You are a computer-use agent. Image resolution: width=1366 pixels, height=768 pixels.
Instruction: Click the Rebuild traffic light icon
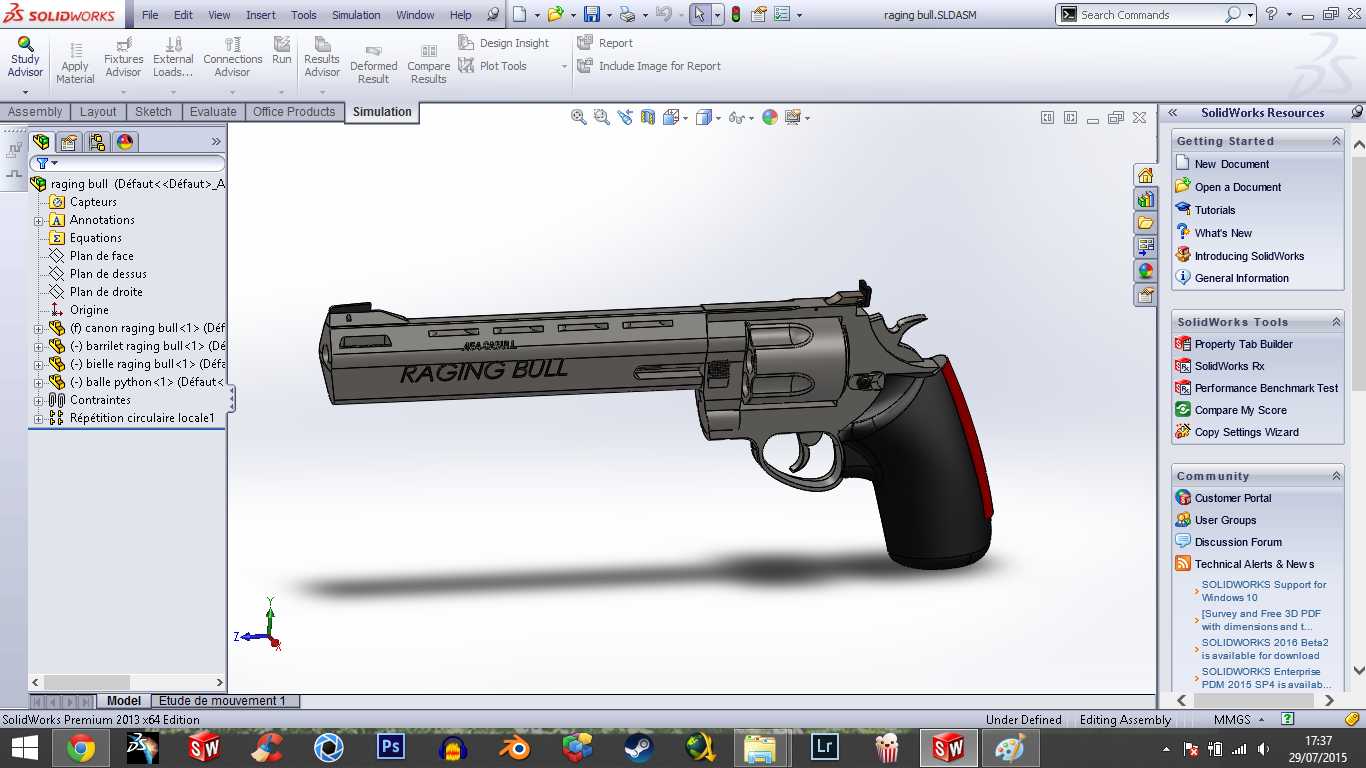736,15
